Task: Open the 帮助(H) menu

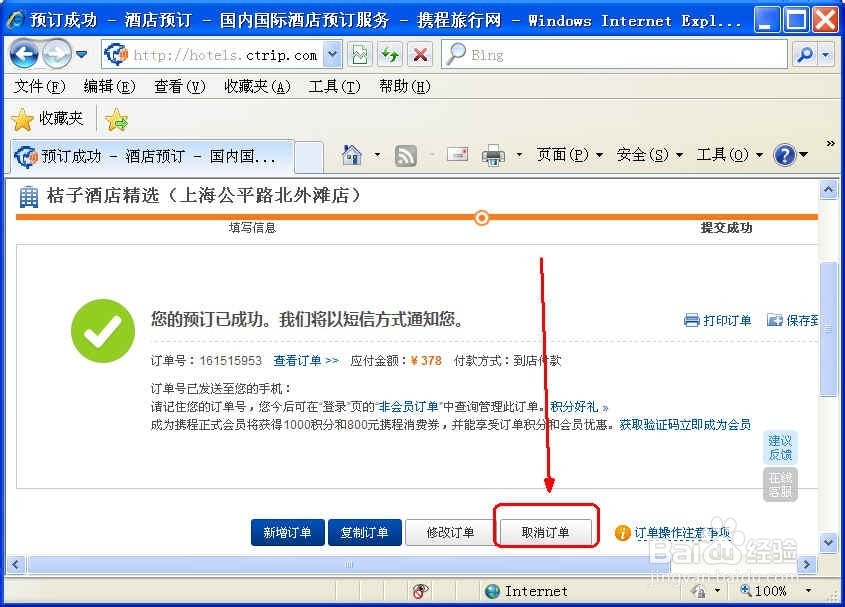Action: point(405,86)
